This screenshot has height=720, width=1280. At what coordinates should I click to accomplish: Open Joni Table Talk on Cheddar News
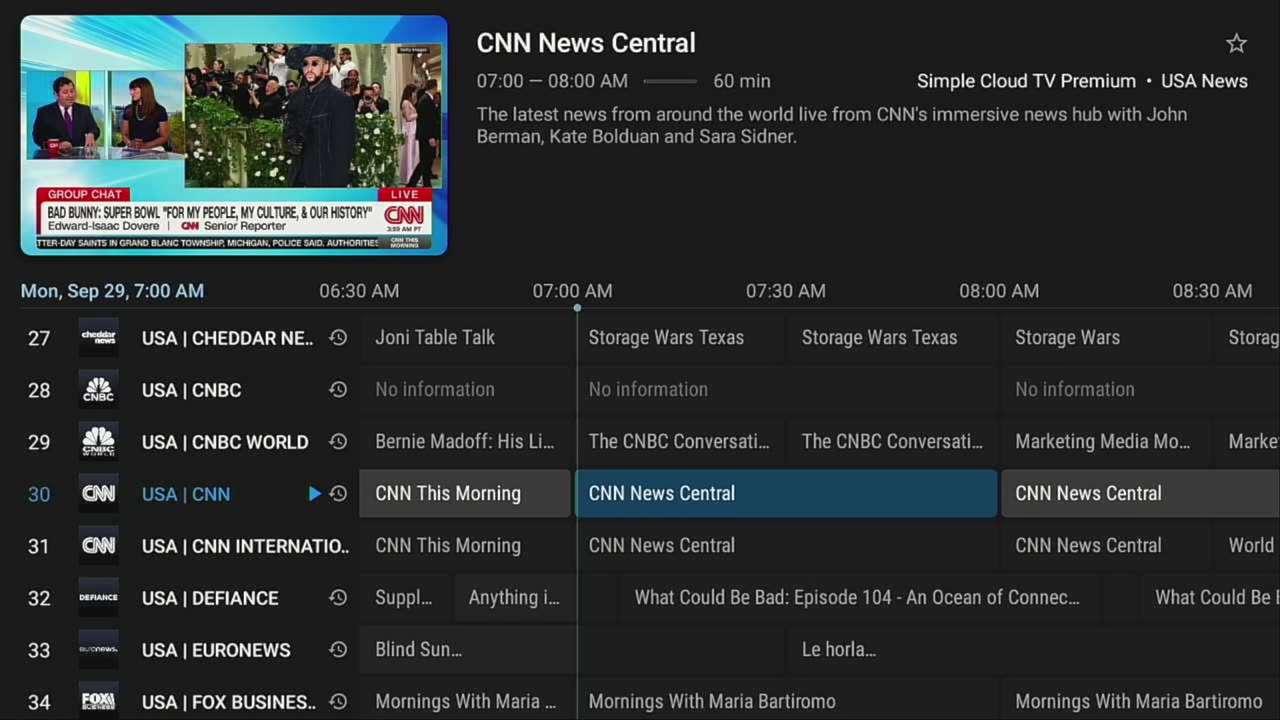465,338
